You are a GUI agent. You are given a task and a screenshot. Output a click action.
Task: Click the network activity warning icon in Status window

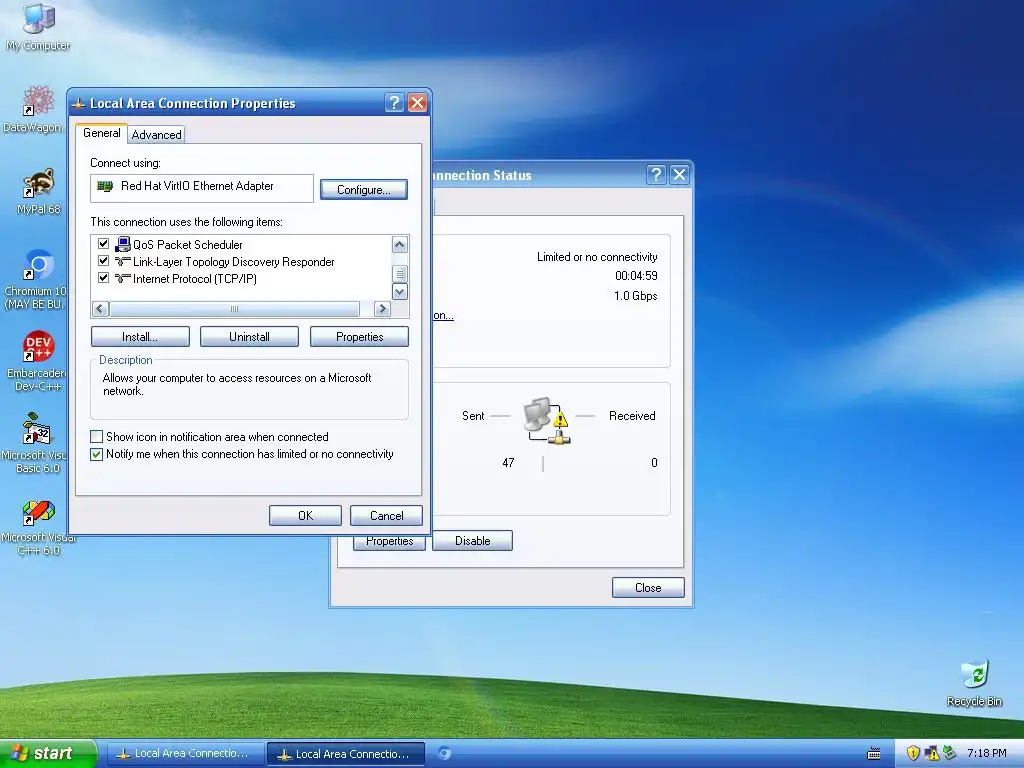tap(547, 421)
